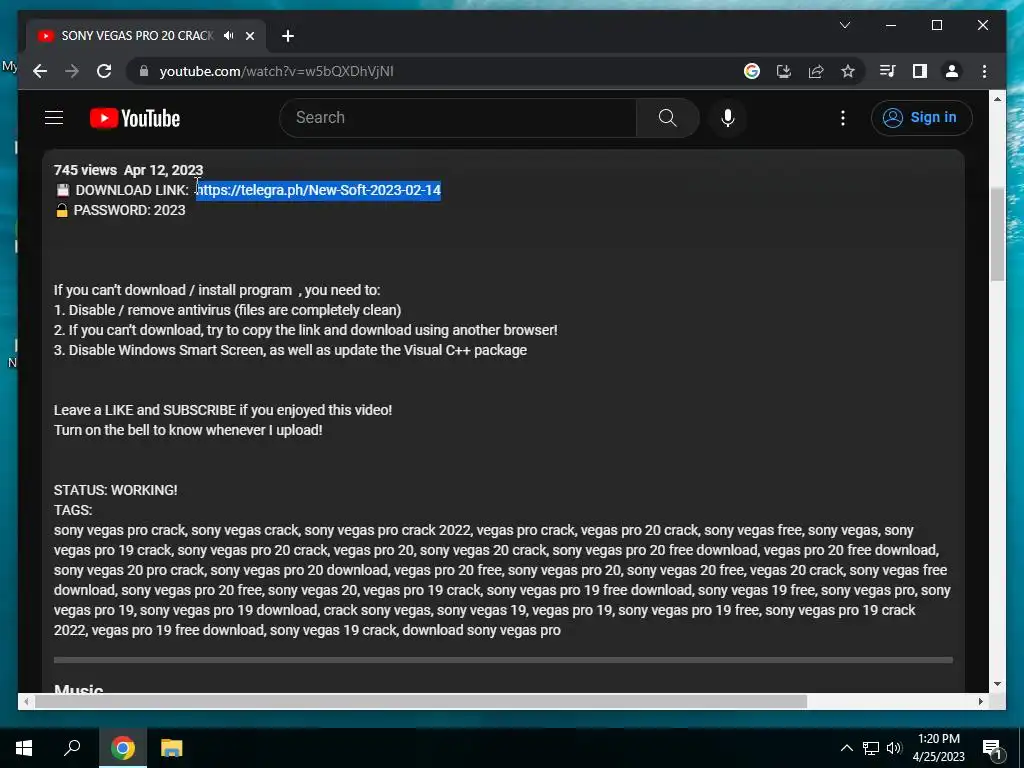This screenshot has height=768, width=1024.
Task: Open a new tab with plus button
Action: pos(288,36)
